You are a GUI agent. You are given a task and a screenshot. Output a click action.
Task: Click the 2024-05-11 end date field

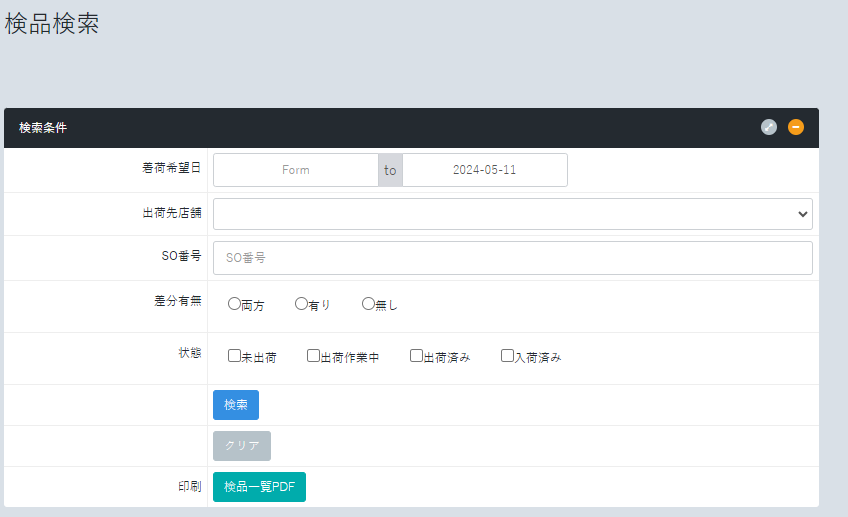coord(485,170)
